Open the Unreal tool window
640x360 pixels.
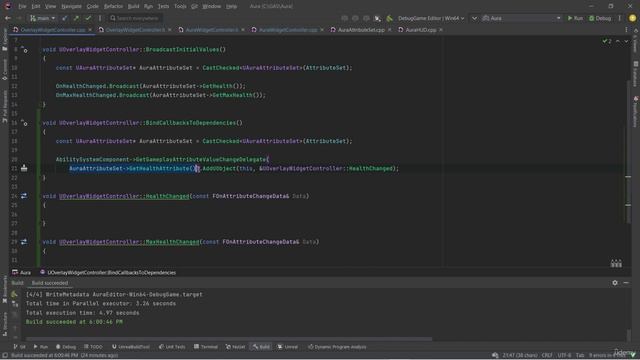click(288, 347)
